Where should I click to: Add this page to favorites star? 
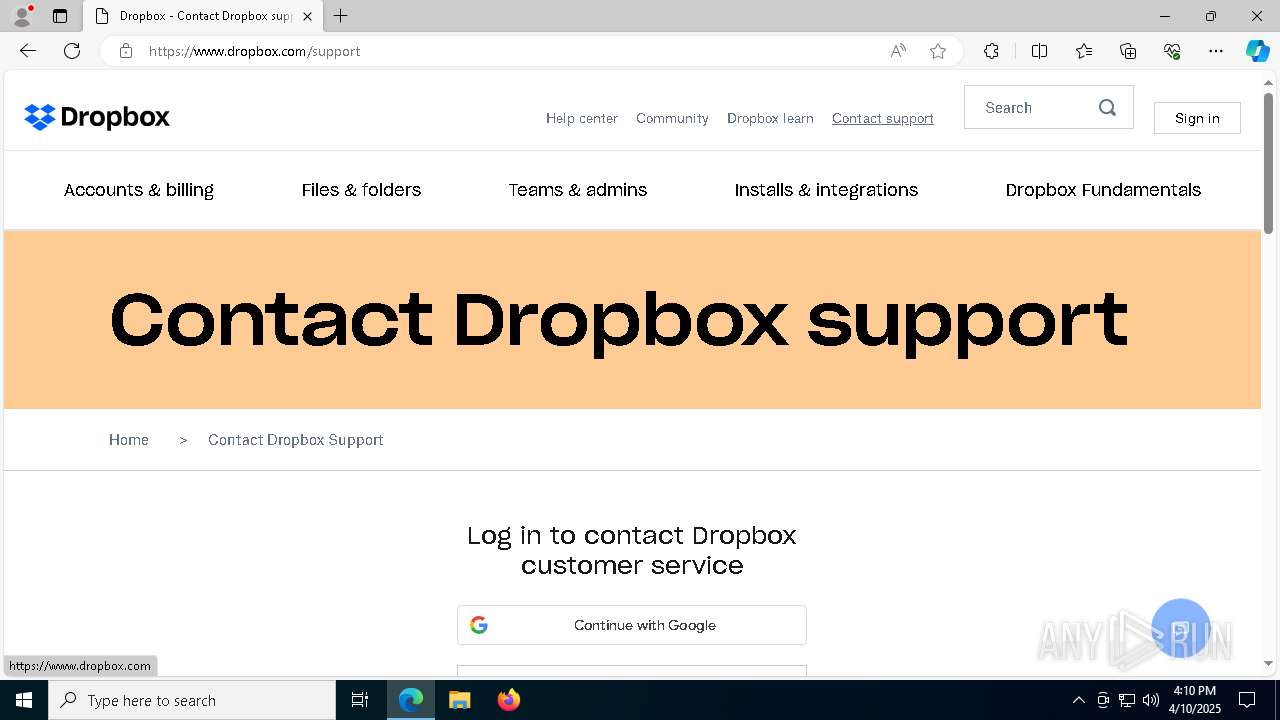(x=938, y=51)
